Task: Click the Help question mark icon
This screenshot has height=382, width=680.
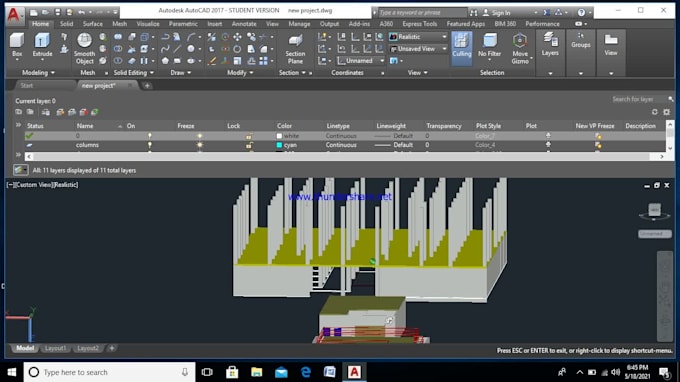Action: pos(581,13)
